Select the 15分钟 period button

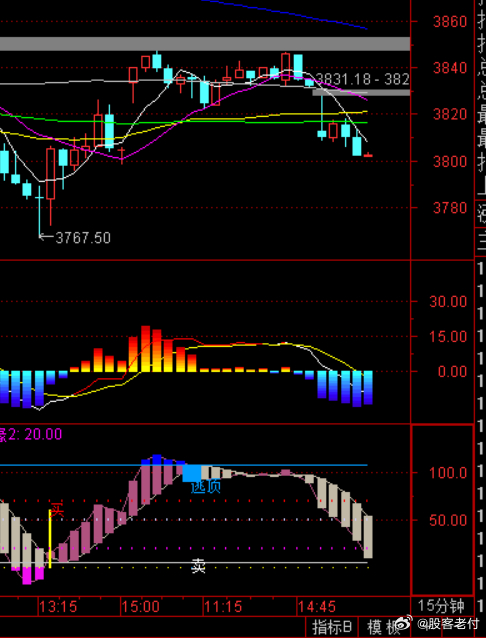pyautogui.click(x=442, y=606)
